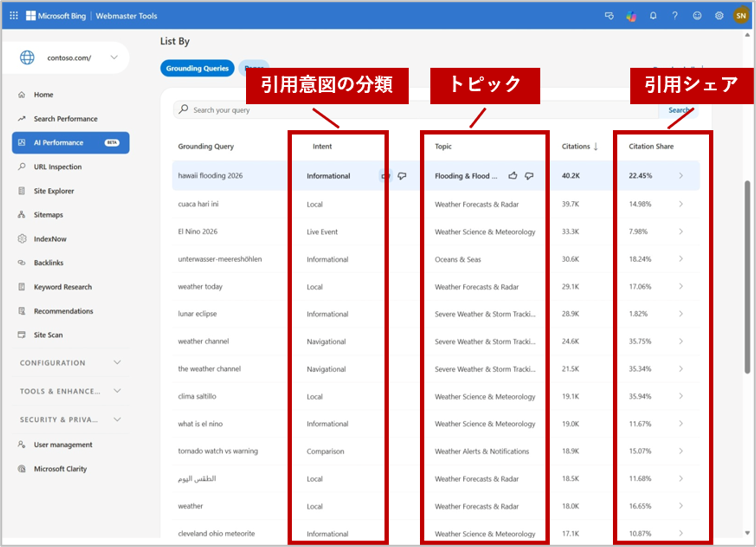The width and height of the screenshot is (756, 547).
Task: Click the page vertical scrollbar thumb
Action: pyautogui.click(x=747, y=277)
